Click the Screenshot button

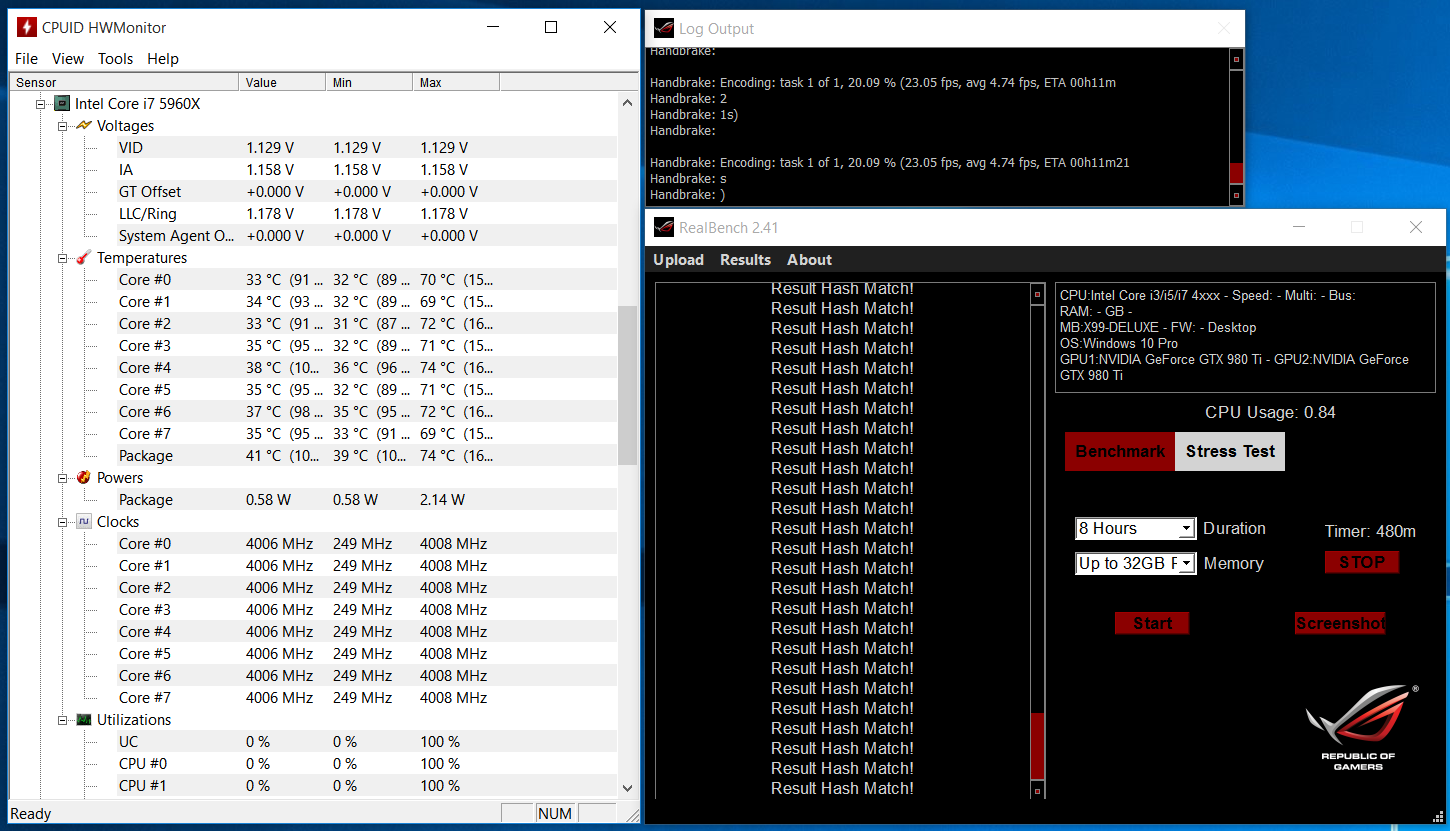point(1340,624)
